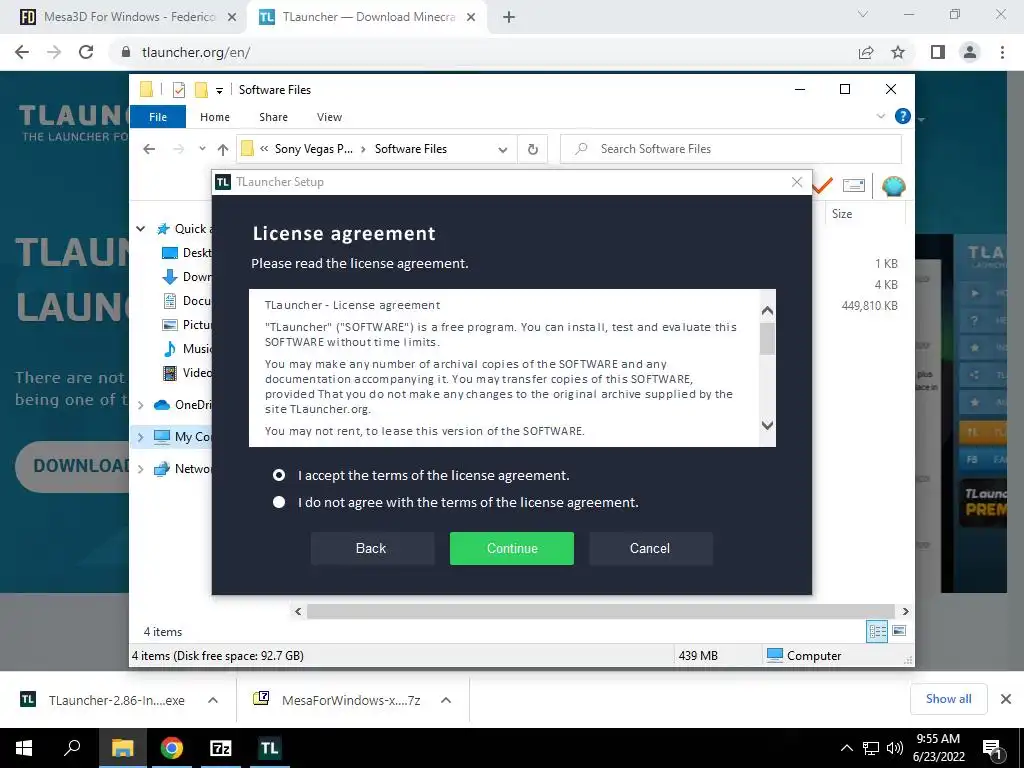Accept the terms of the license agreement
1024x768 pixels.
(279, 475)
